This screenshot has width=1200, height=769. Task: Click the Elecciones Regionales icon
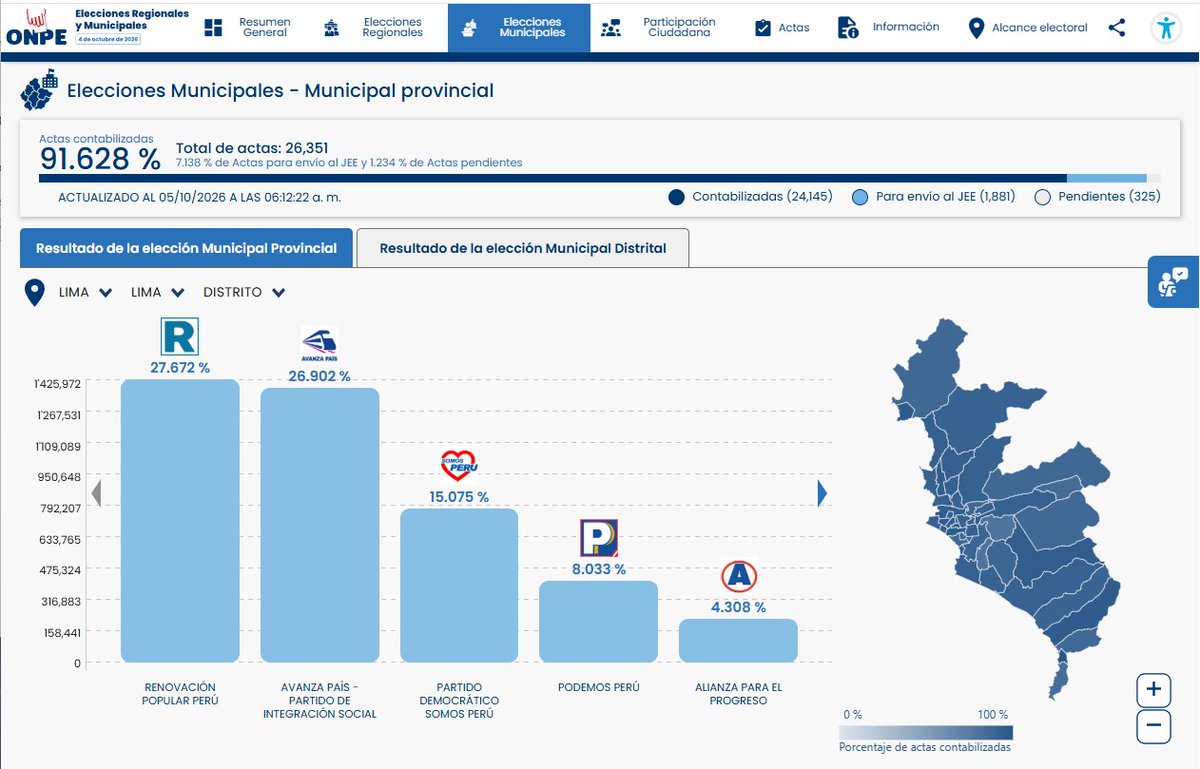coord(331,28)
